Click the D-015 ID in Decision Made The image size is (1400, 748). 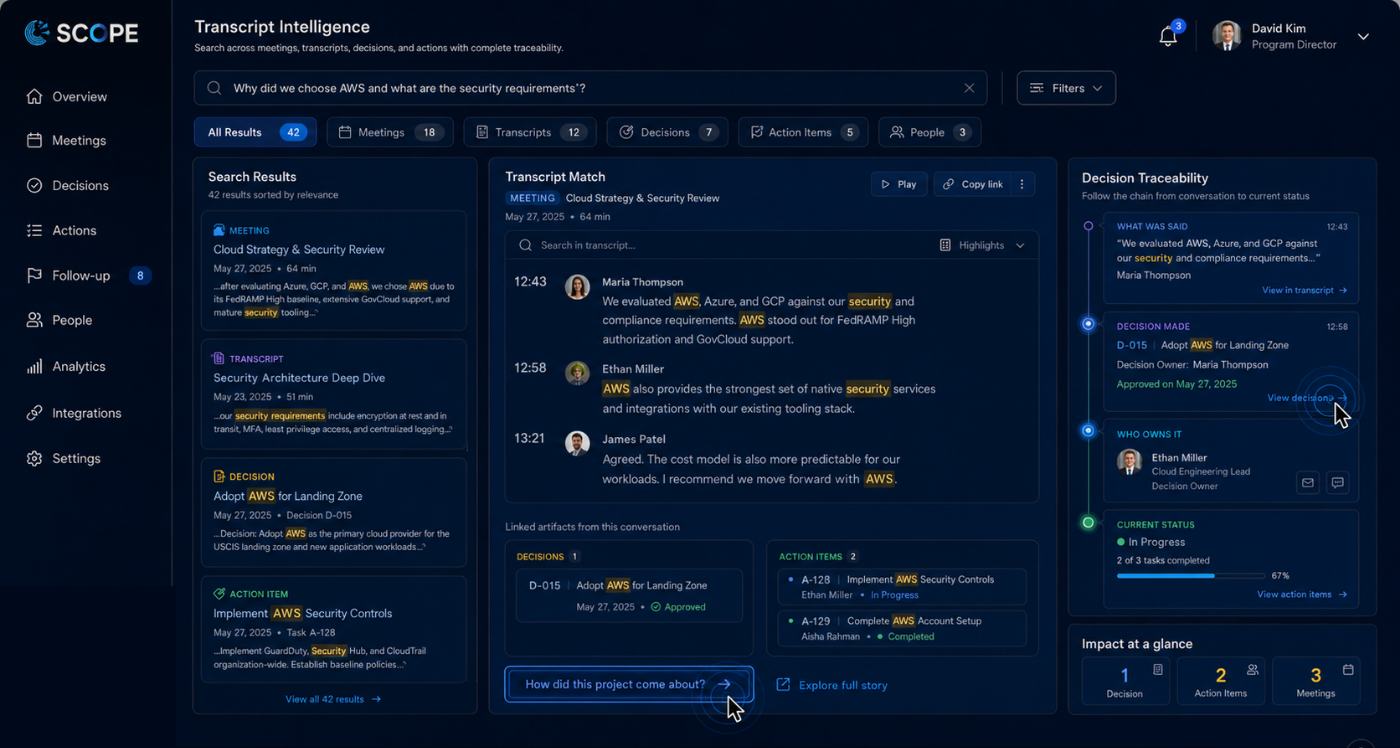[x=1132, y=345]
